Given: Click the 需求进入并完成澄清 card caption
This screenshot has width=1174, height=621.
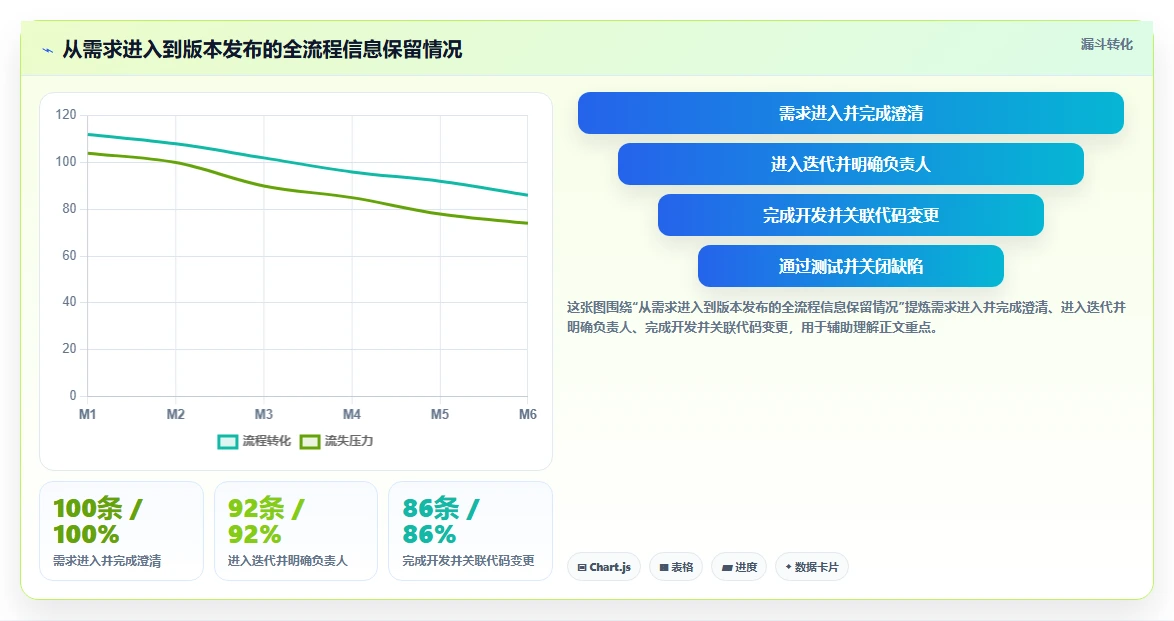Looking at the screenshot, I should pyautogui.click(x=107, y=560).
